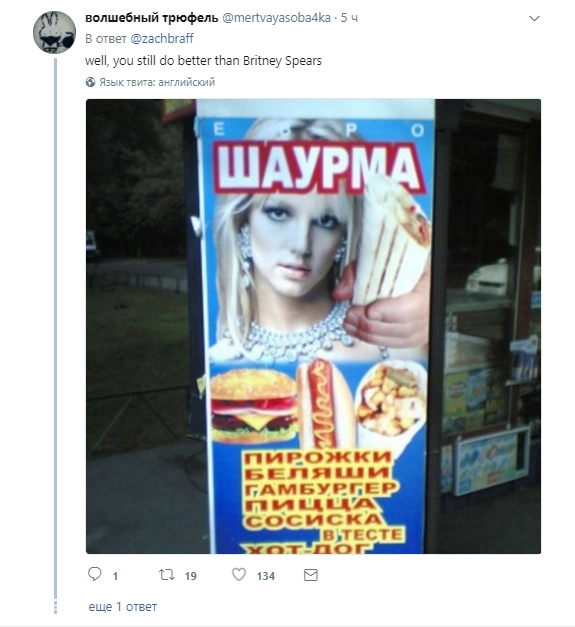Click 'Язык твита: английский' language label
575x627 pixels.
[x=157, y=82]
